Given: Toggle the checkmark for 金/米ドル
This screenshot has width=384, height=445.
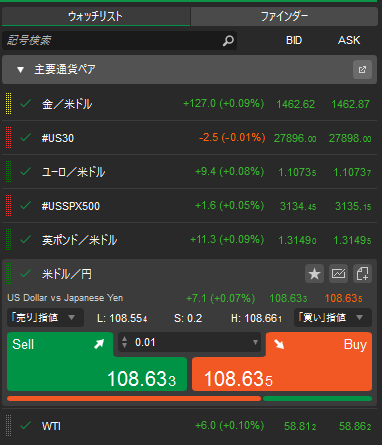Looking at the screenshot, I should (x=26, y=104).
